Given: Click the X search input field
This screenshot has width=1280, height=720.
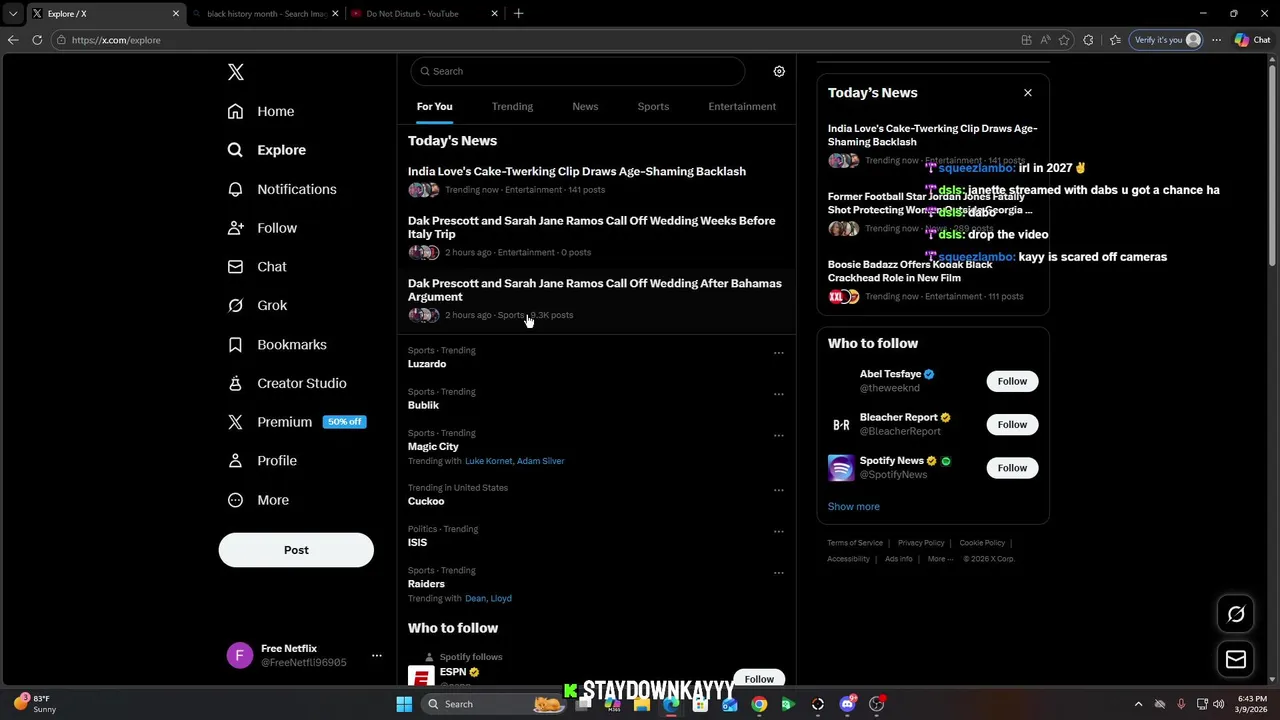Looking at the screenshot, I should coord(578,71).
